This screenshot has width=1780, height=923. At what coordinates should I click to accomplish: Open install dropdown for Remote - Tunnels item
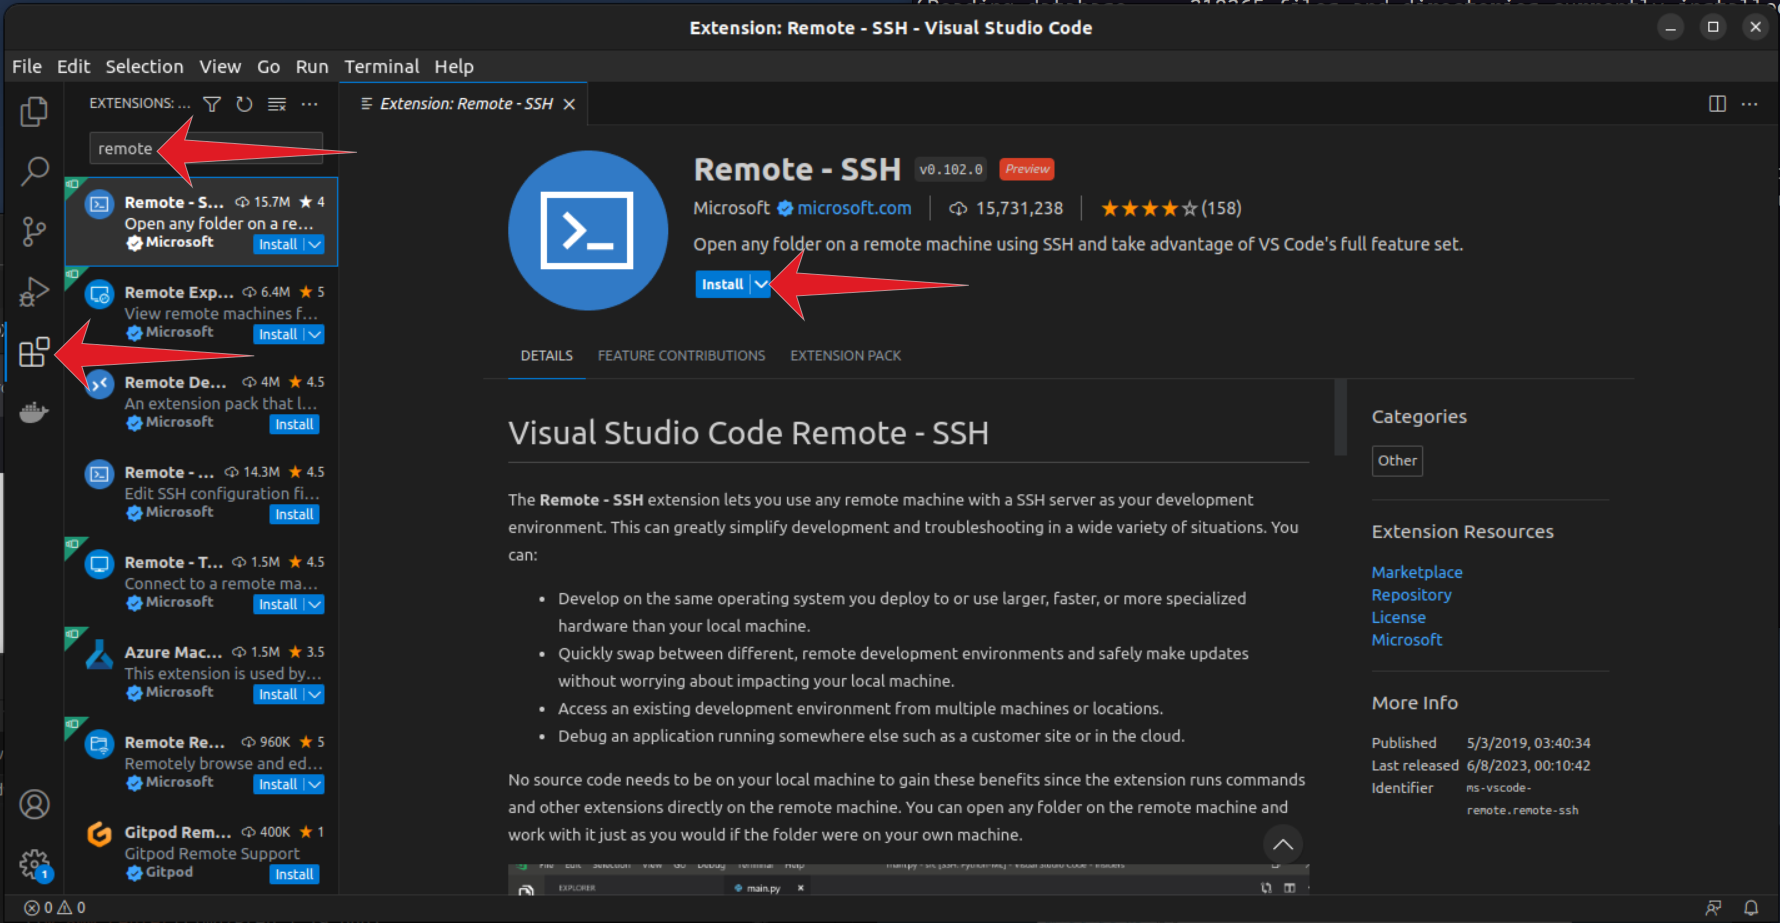[x=315, y=604]
